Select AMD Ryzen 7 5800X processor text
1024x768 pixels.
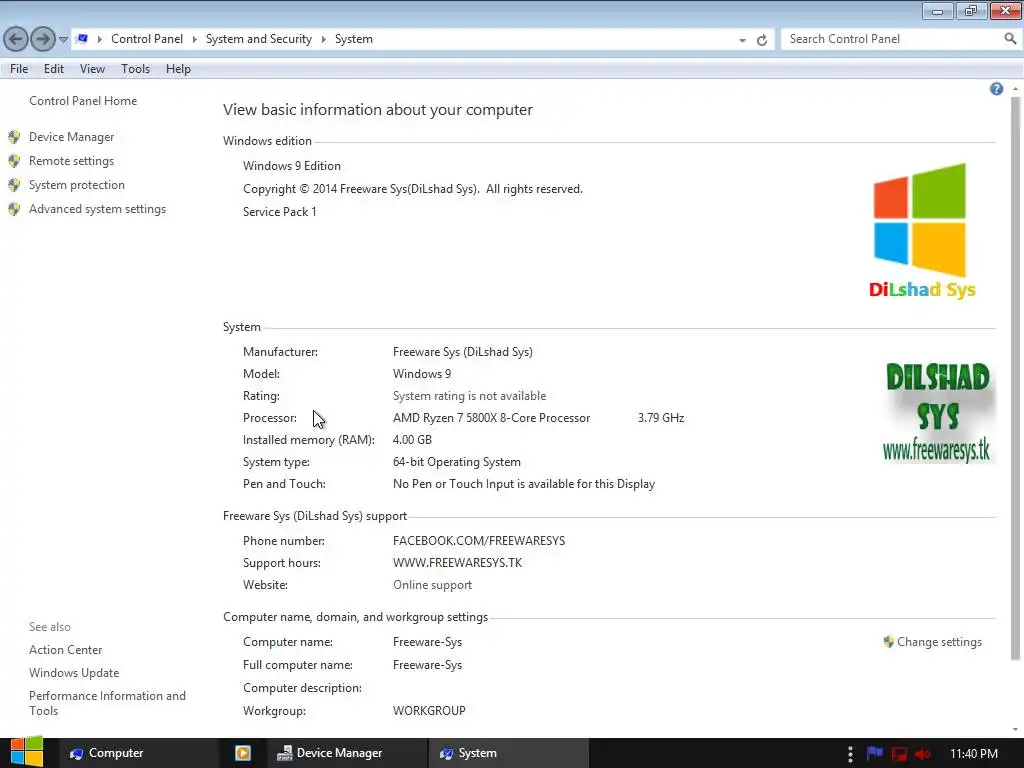pyautogui.click(x=491, y=418)
